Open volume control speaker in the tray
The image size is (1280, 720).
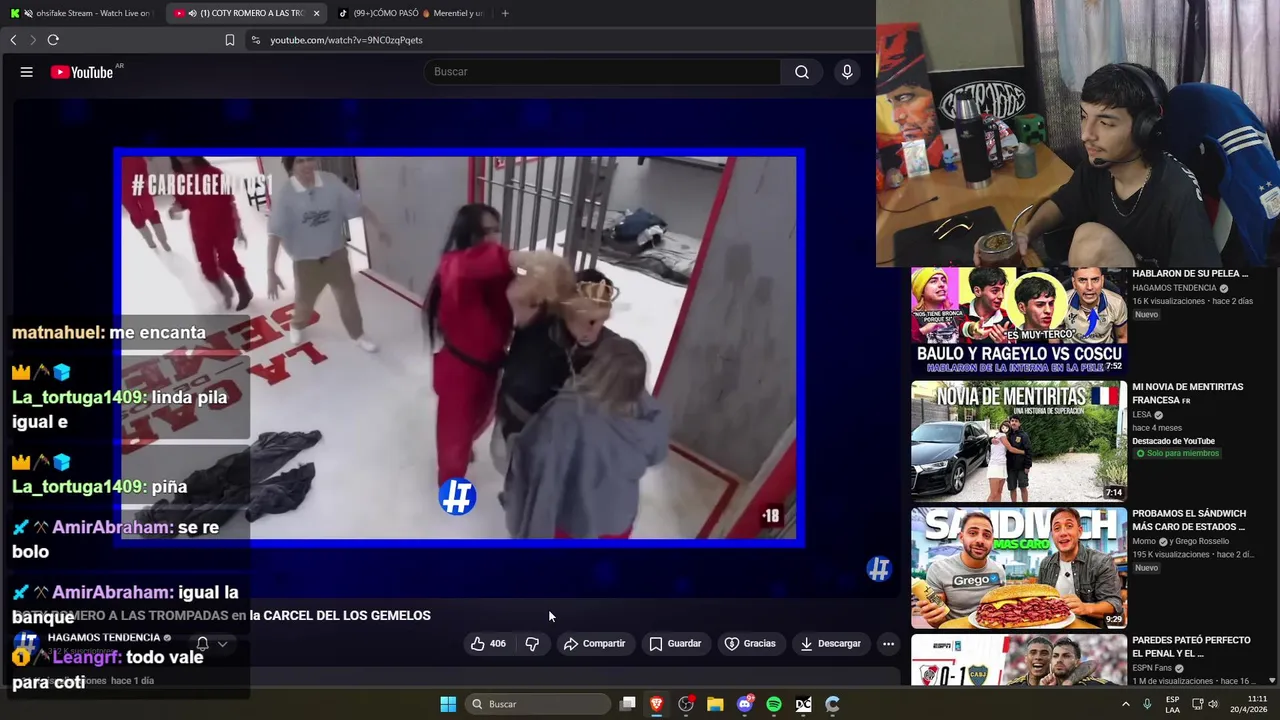pos(1213,704)
